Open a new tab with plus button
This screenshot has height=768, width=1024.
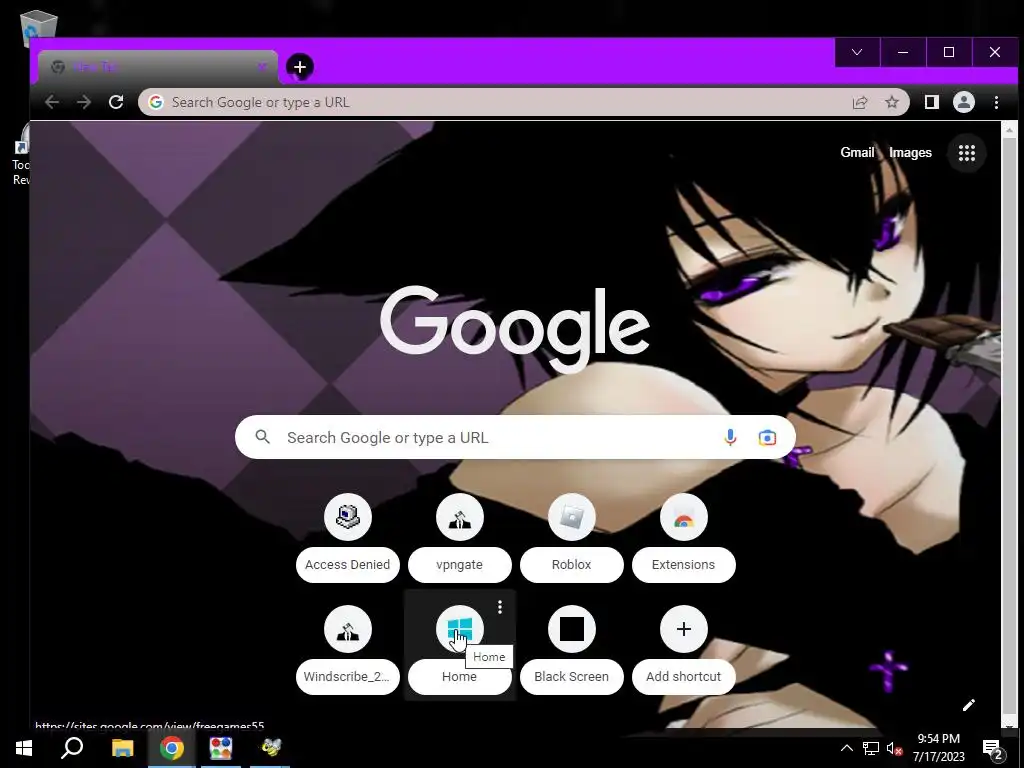tap(300, 67)
